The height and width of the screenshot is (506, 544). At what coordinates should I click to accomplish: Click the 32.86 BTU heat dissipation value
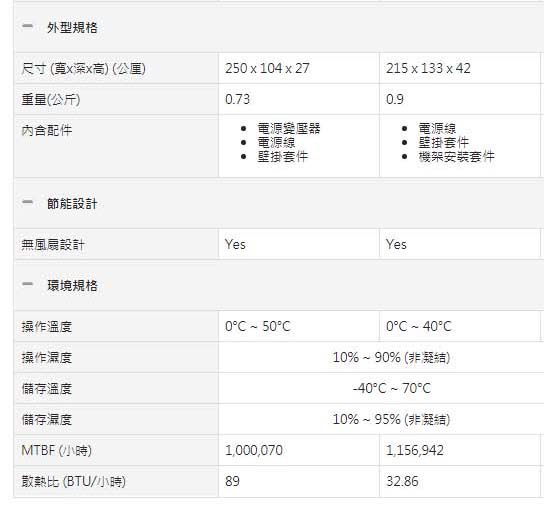pyautogui.click(x=402, y=481)
